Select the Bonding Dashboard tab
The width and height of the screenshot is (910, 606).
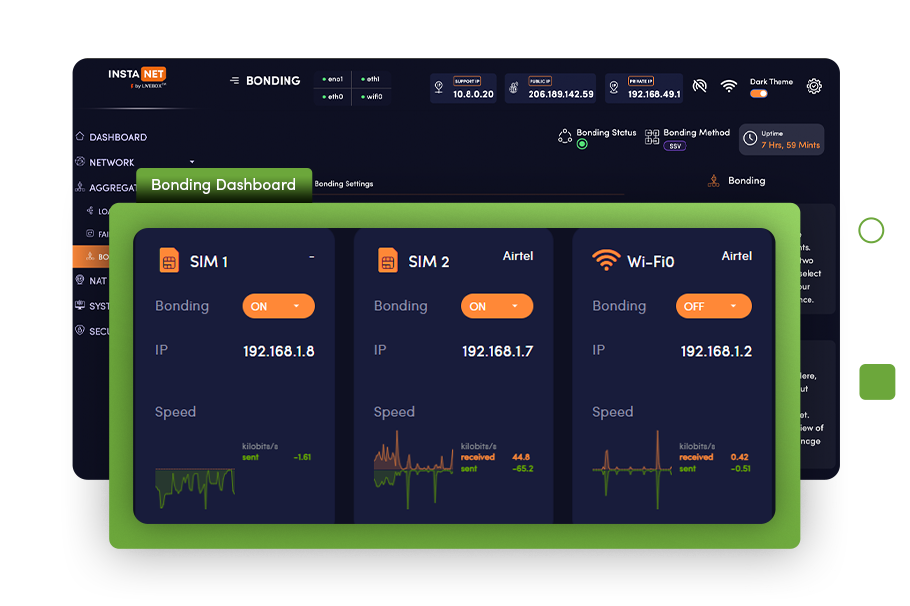[223, 185]
